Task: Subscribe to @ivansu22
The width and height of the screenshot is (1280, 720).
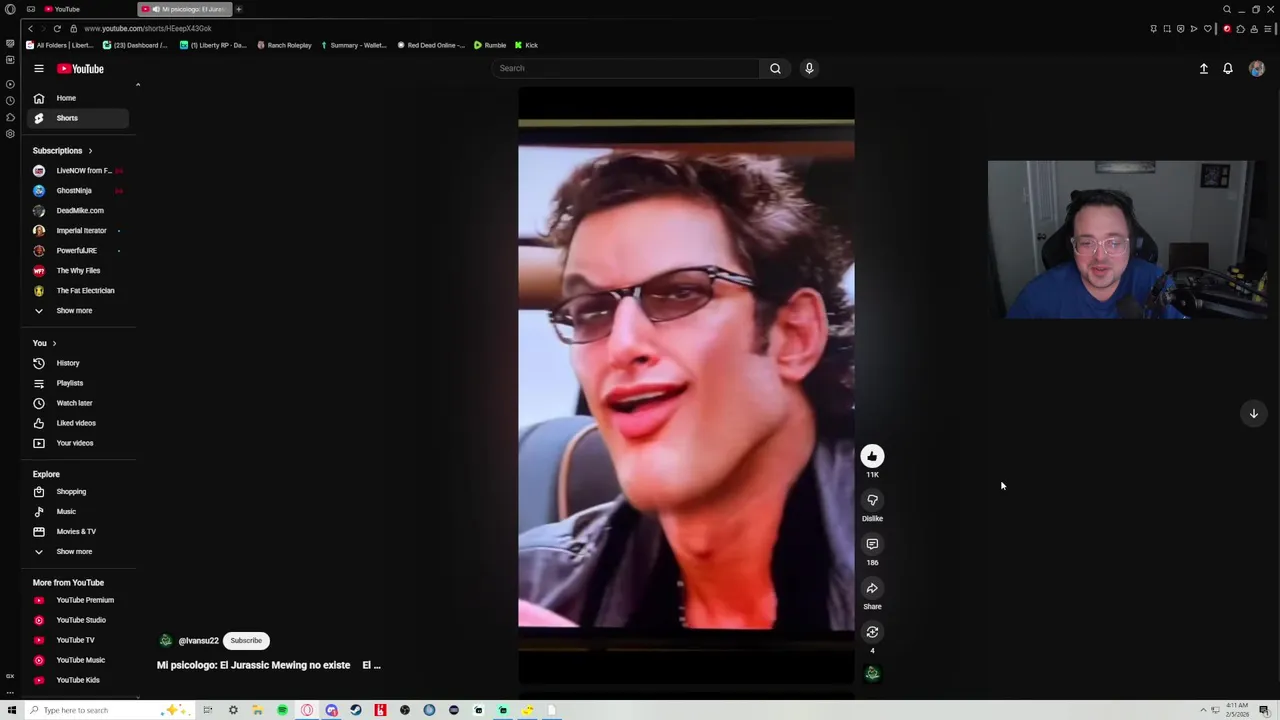Action: click(x=246, y=641)
